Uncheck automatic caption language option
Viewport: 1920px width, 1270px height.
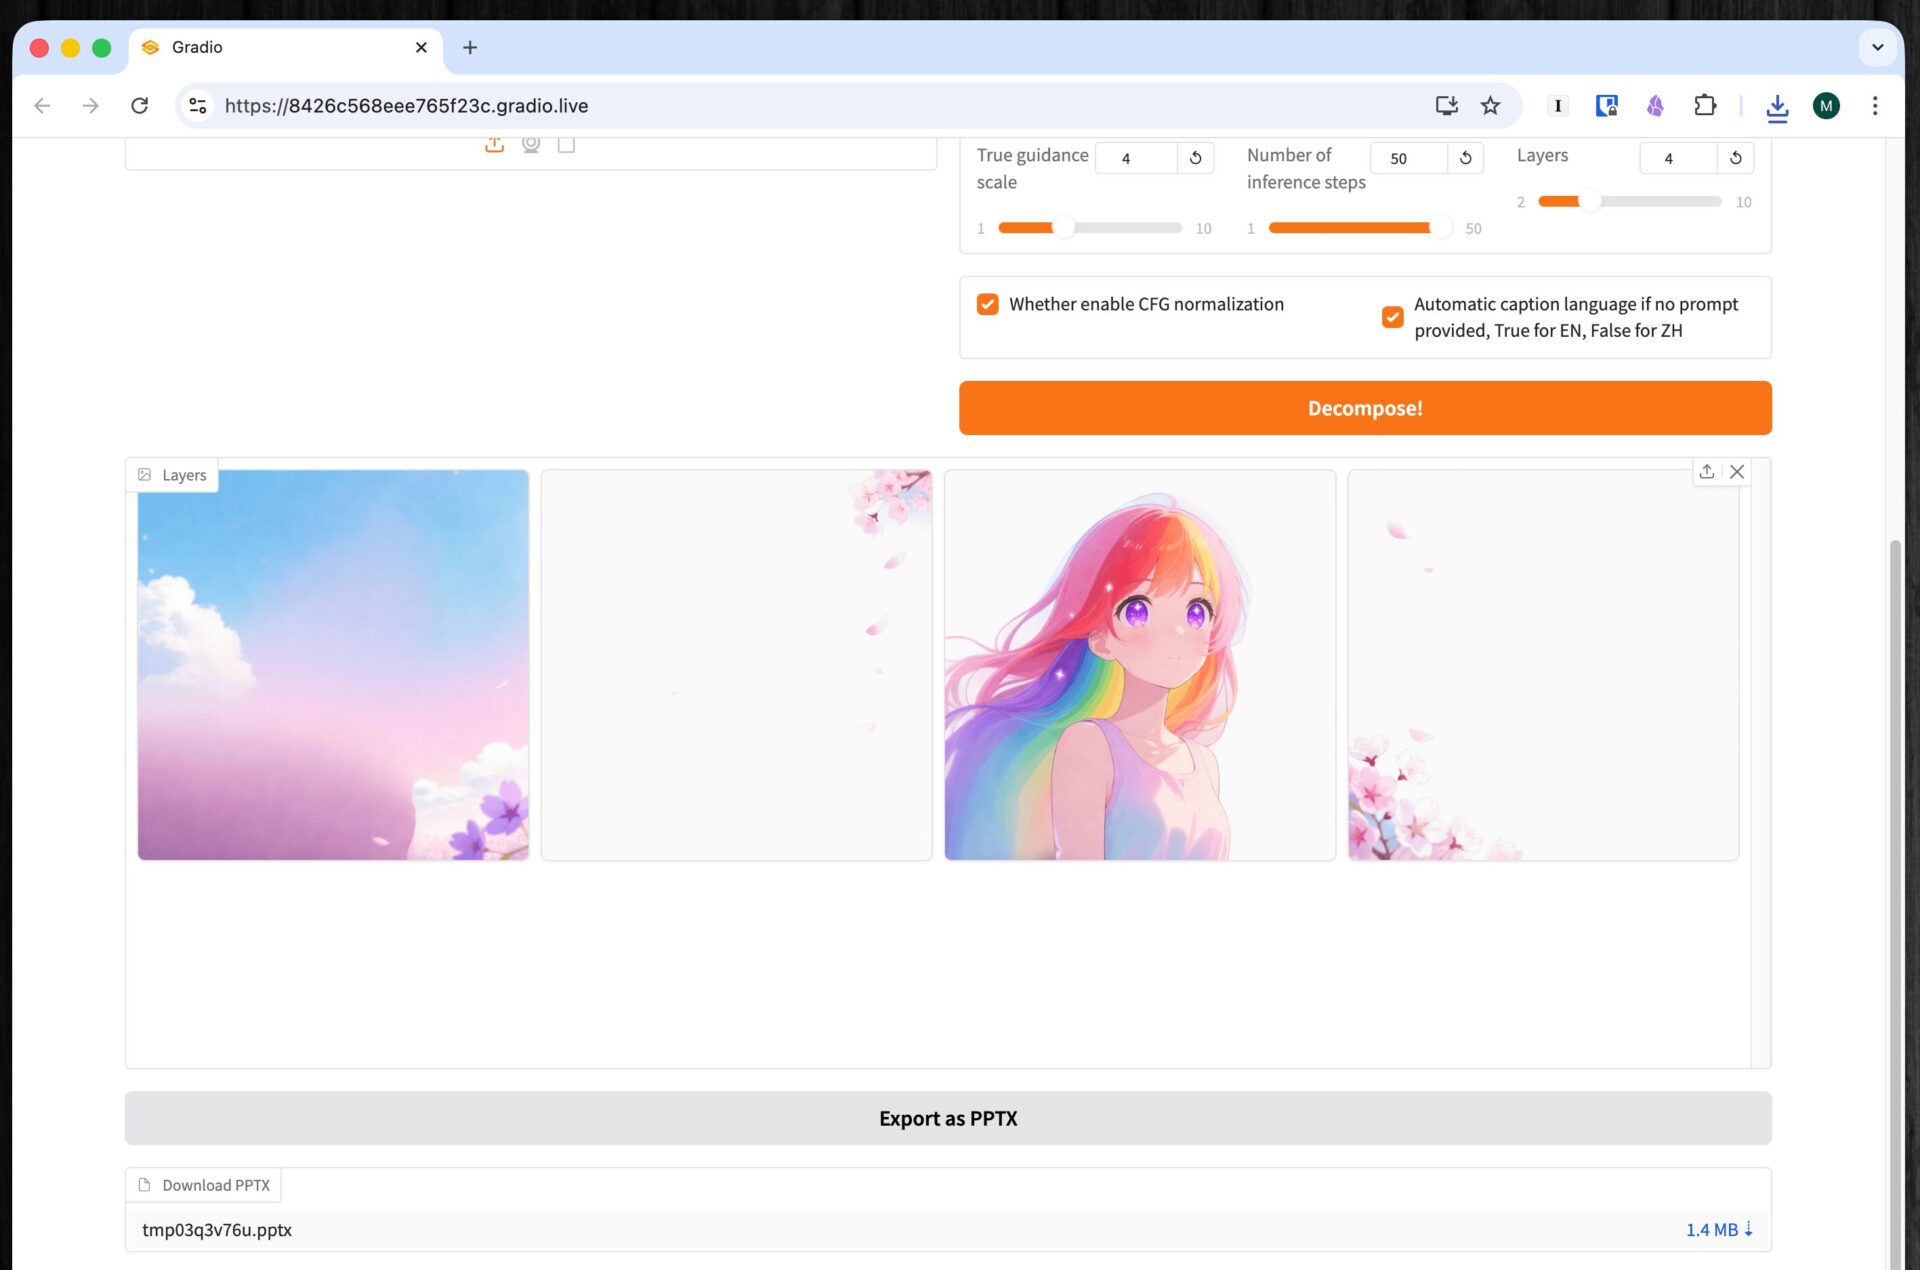(x=1392, y=317)
